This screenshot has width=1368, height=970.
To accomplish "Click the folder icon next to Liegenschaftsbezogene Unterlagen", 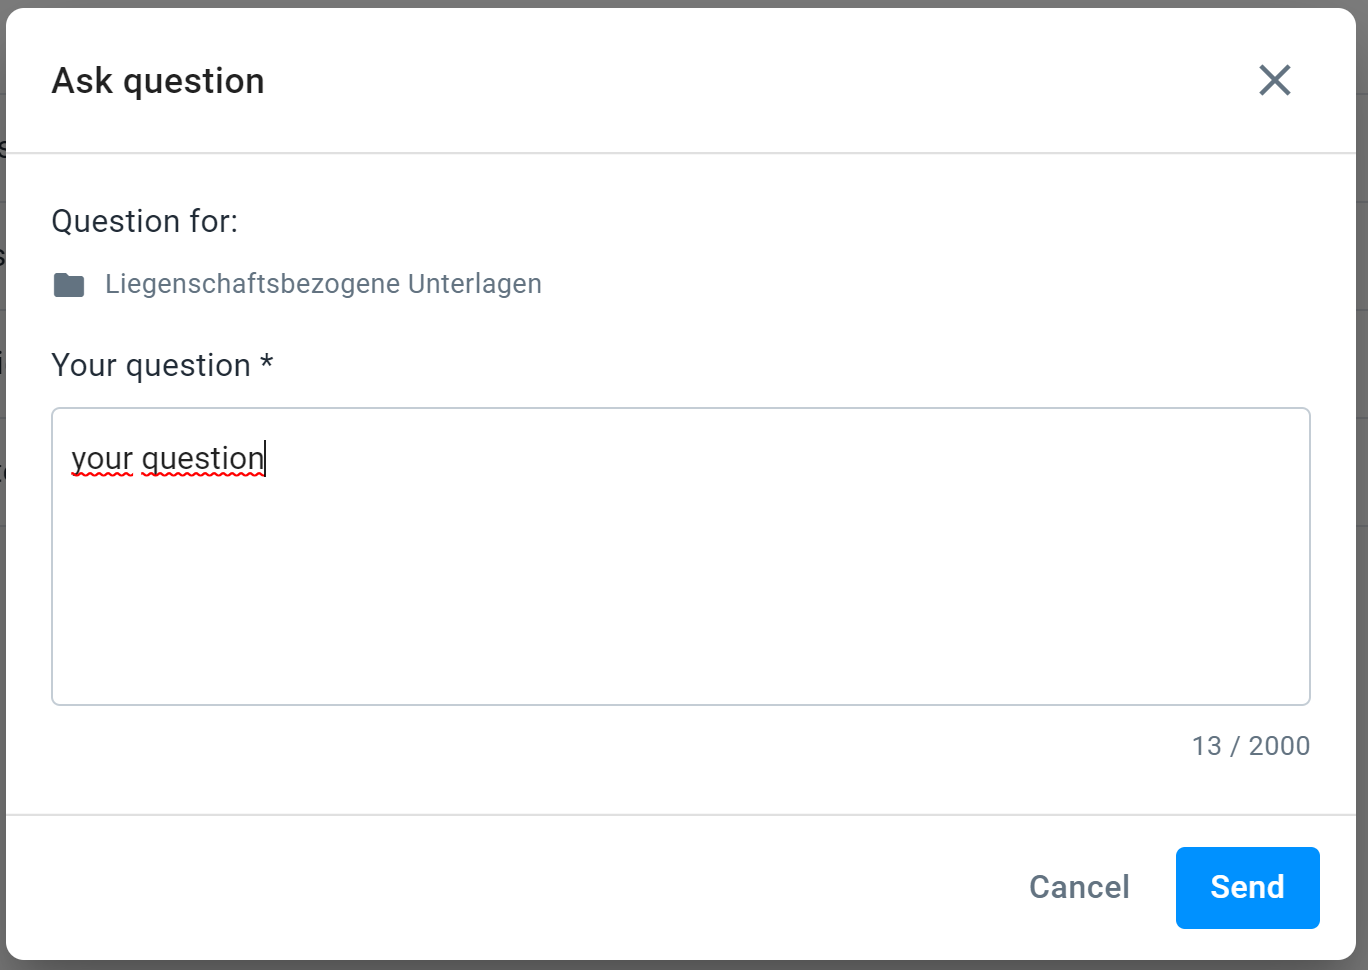I will coord(68,284).
